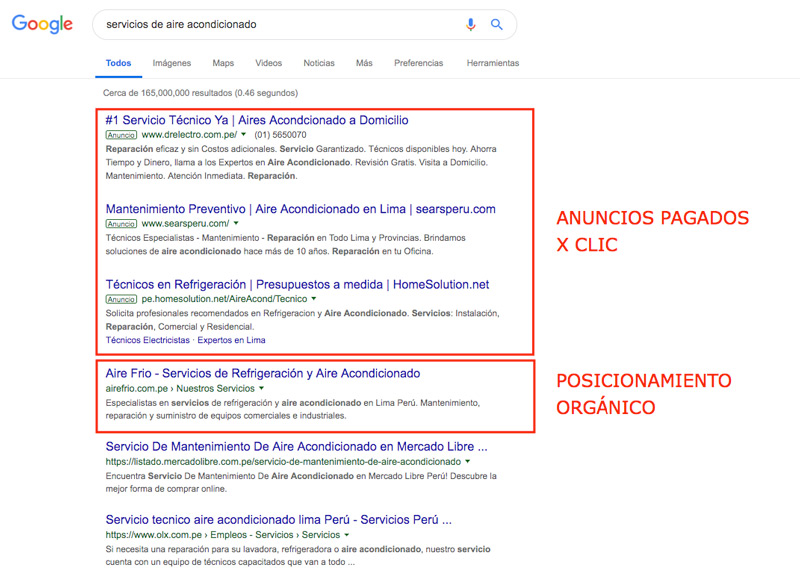Click the pe.homesolution.net/AireAcond/Tecnico URL
This screenshot has height=578, width=800.
[224, 298]
